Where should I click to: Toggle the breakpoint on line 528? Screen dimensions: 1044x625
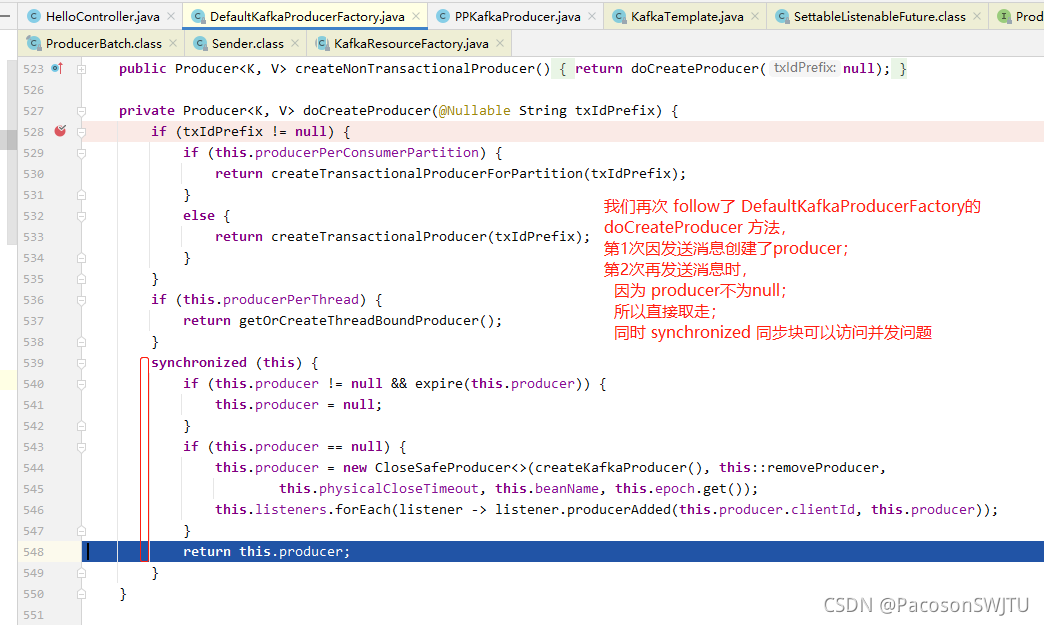[60, 131]
